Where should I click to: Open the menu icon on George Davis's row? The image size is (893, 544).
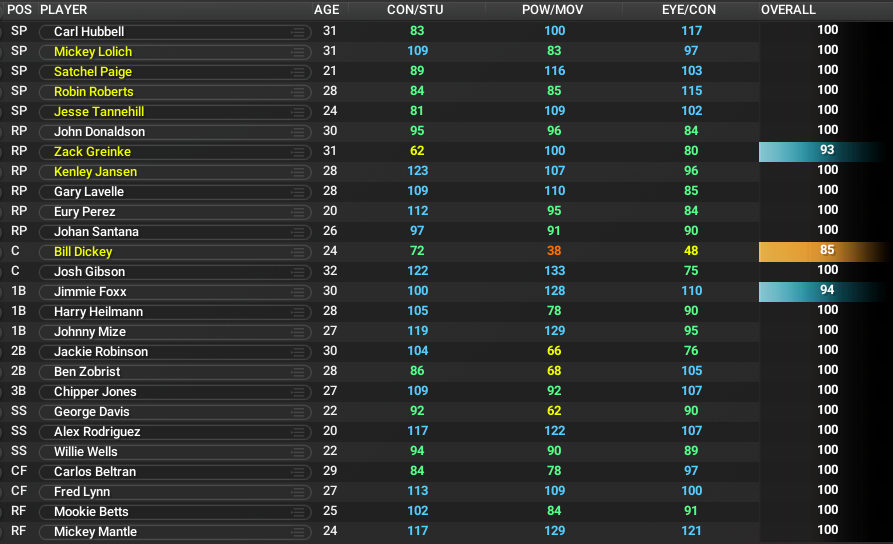point(298,412)
